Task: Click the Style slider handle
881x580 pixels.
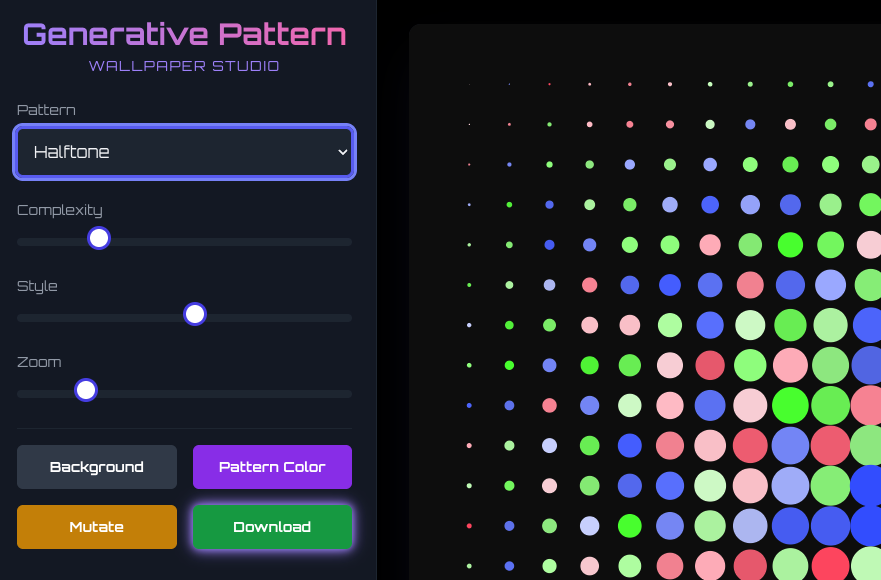Action: click(195, 314)
